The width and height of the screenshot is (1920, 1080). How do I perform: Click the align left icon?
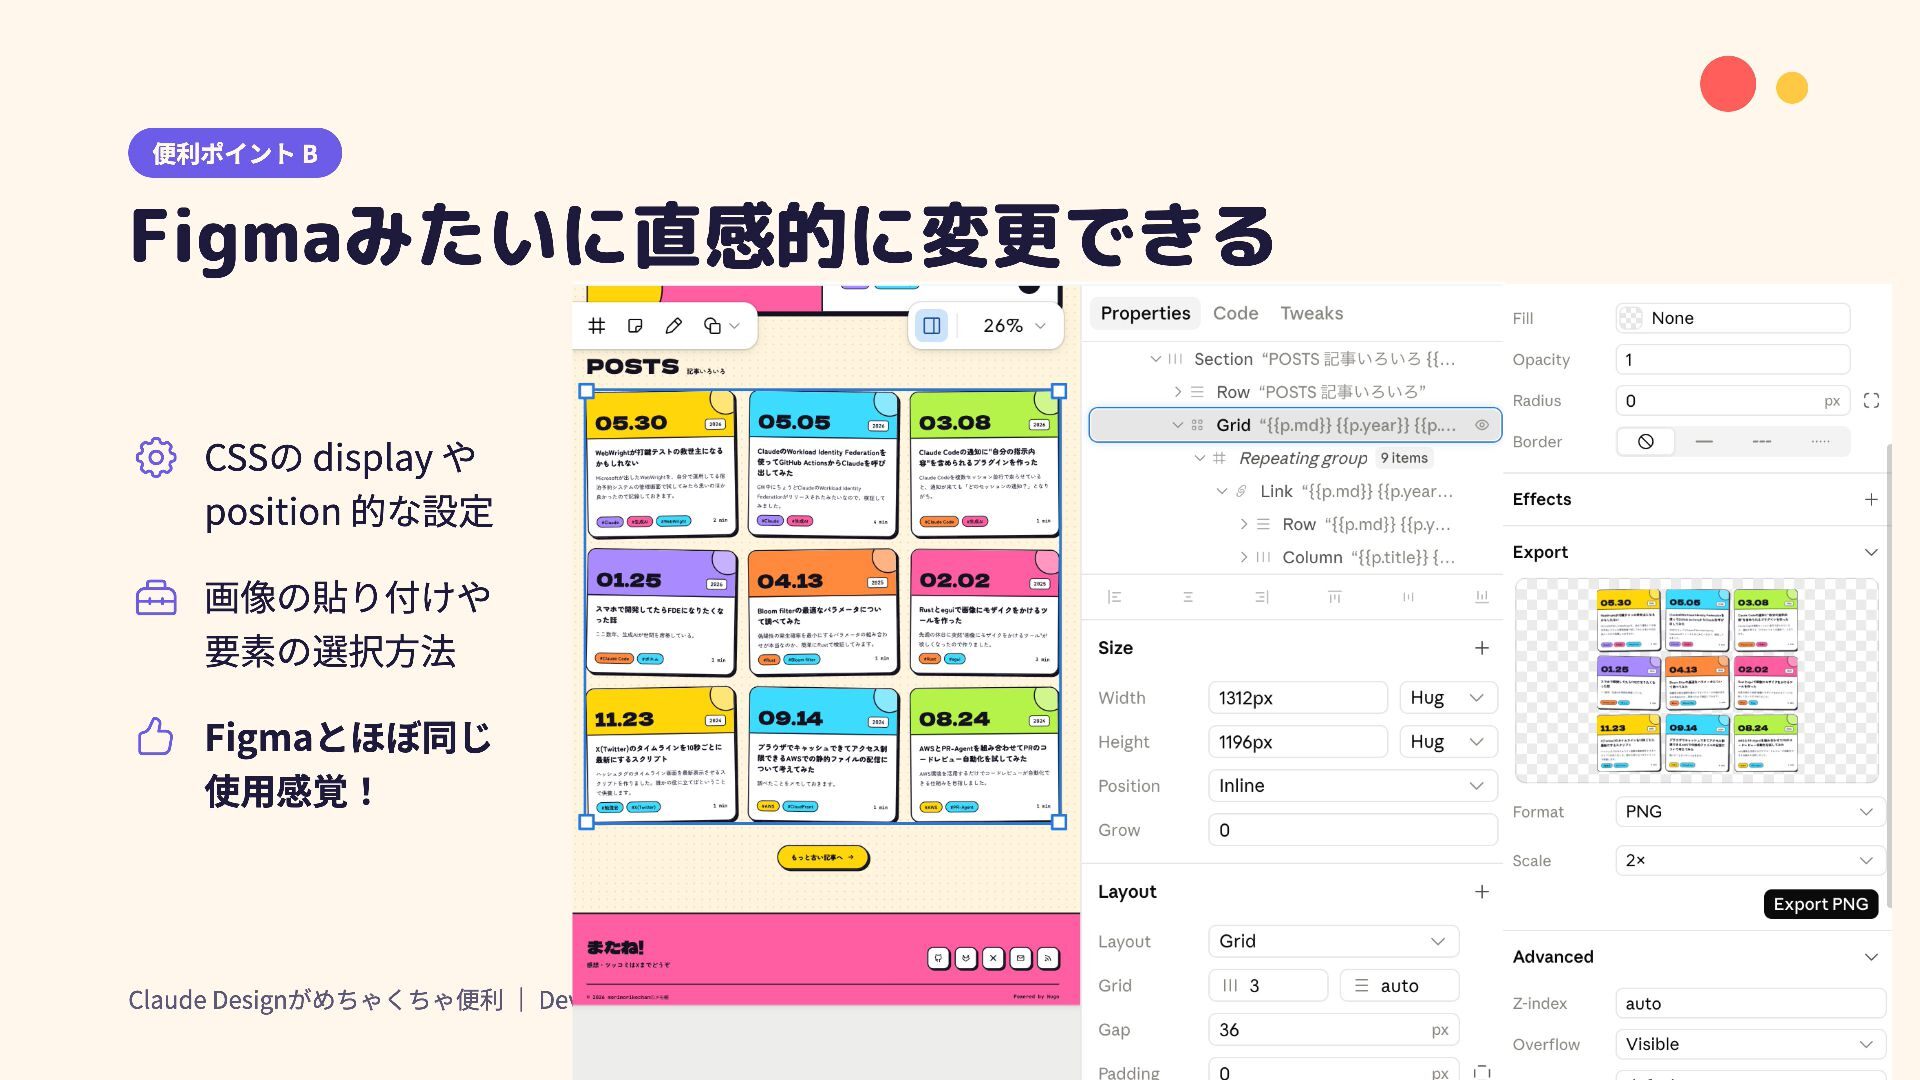tap(1114, 597)
